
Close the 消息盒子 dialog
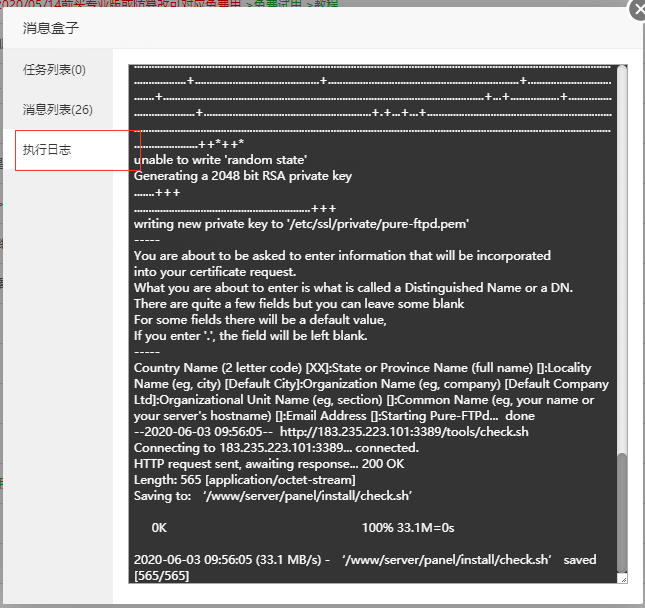[638, 10]
